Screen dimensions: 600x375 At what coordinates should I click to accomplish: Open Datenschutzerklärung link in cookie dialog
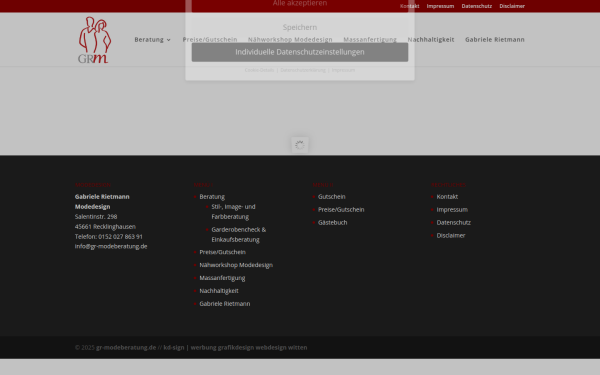click(x=303, y=70)
